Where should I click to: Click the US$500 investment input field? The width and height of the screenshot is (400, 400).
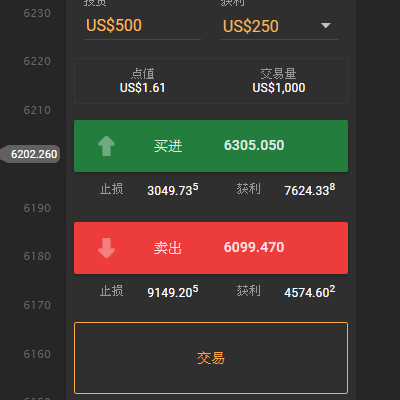tap(142, 26)
